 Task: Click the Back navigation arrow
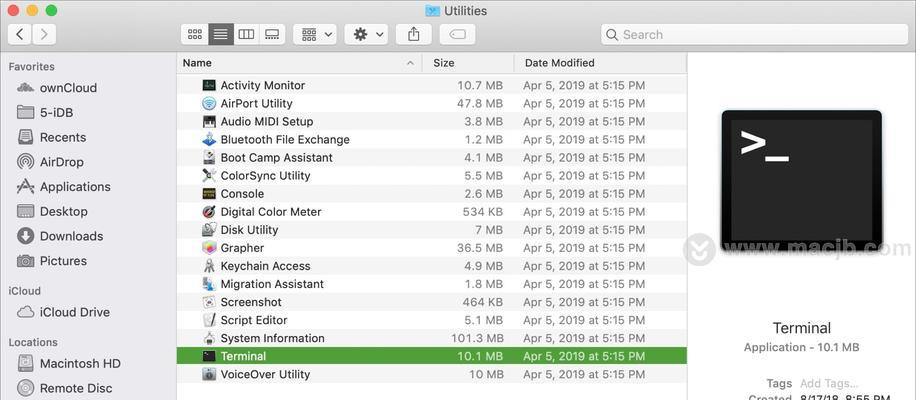coord(20,34)
